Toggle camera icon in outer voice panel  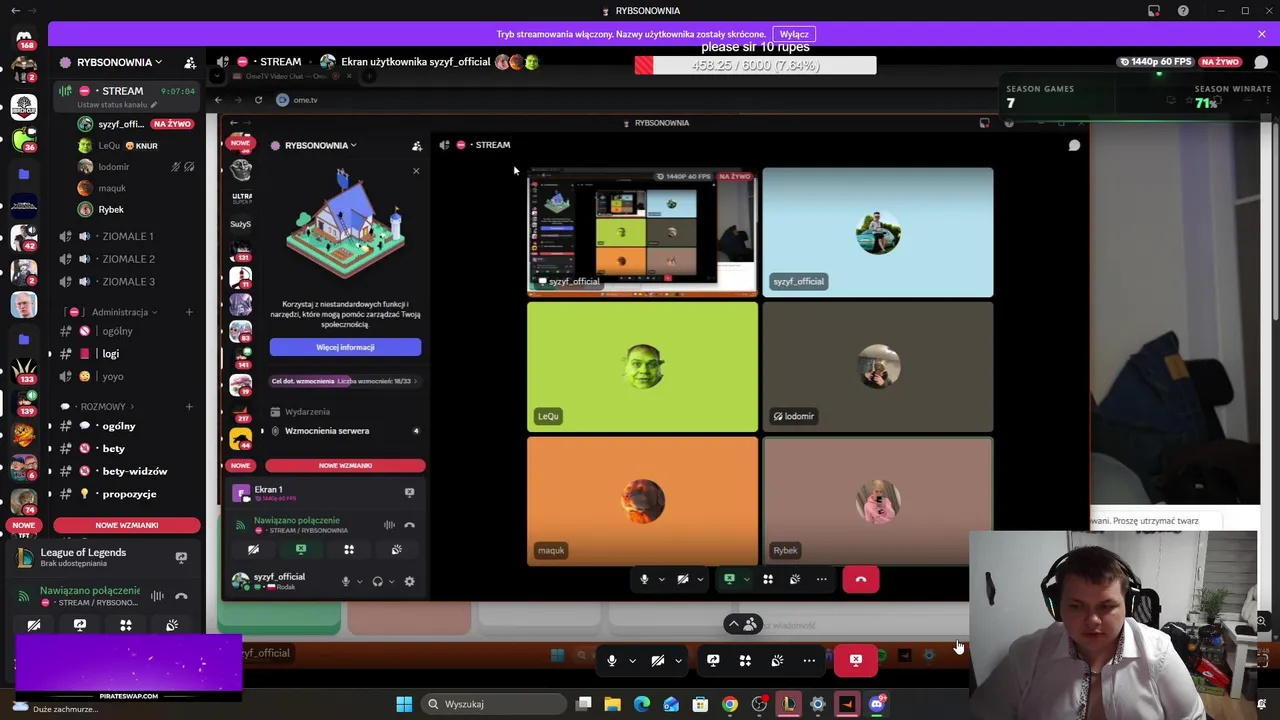34,626
